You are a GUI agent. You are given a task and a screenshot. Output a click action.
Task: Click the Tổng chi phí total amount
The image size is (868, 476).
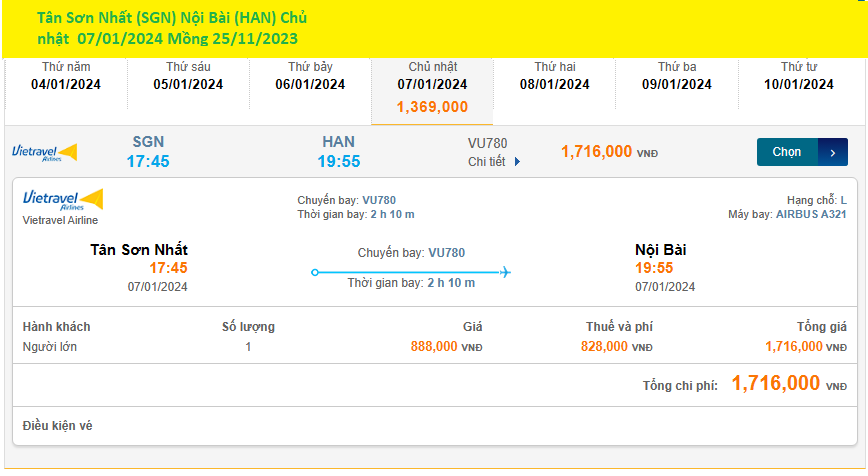click(x=776, y=383)
